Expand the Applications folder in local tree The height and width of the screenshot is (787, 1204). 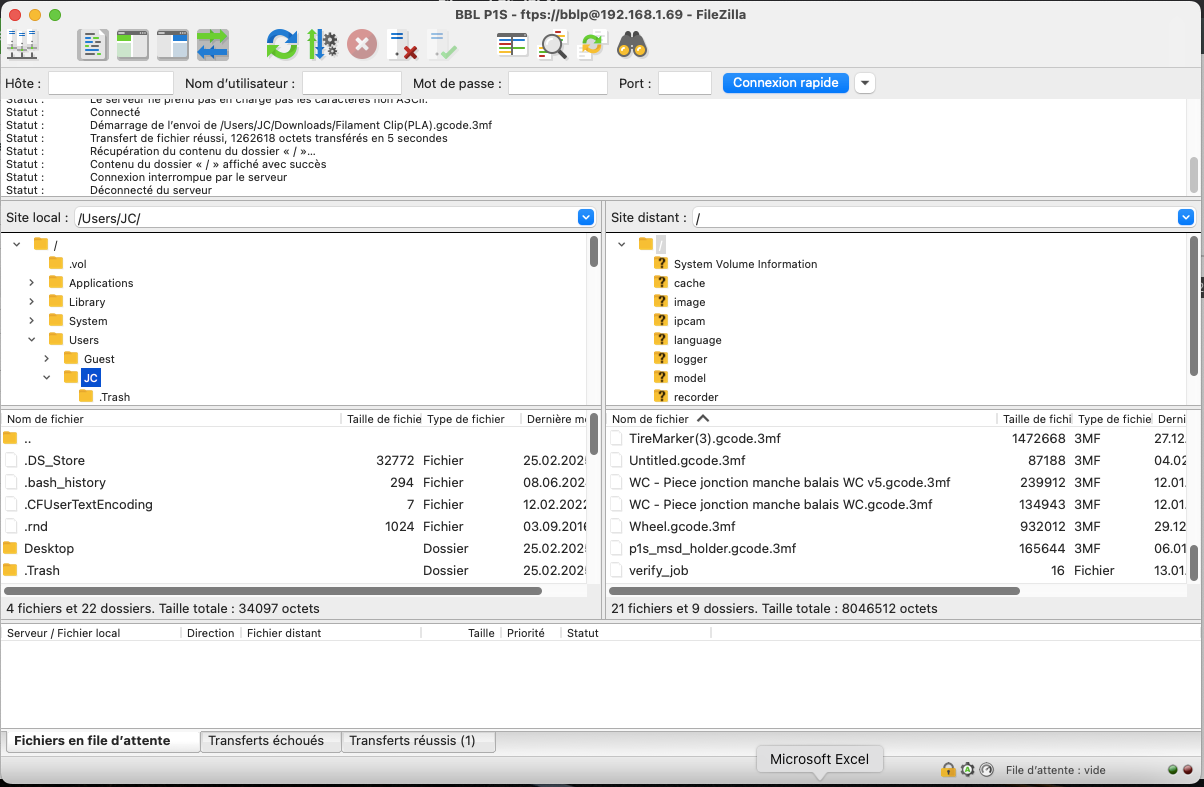pos(32,283)
